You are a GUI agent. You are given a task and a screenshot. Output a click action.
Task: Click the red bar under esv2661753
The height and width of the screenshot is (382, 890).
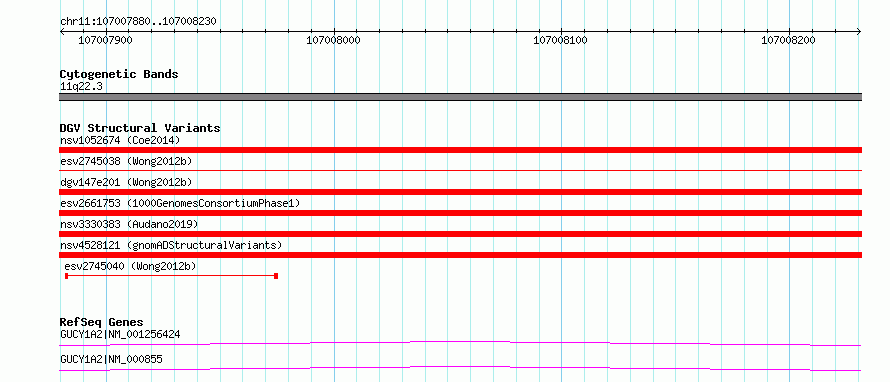pyautogui.click(x=460, y=213)
